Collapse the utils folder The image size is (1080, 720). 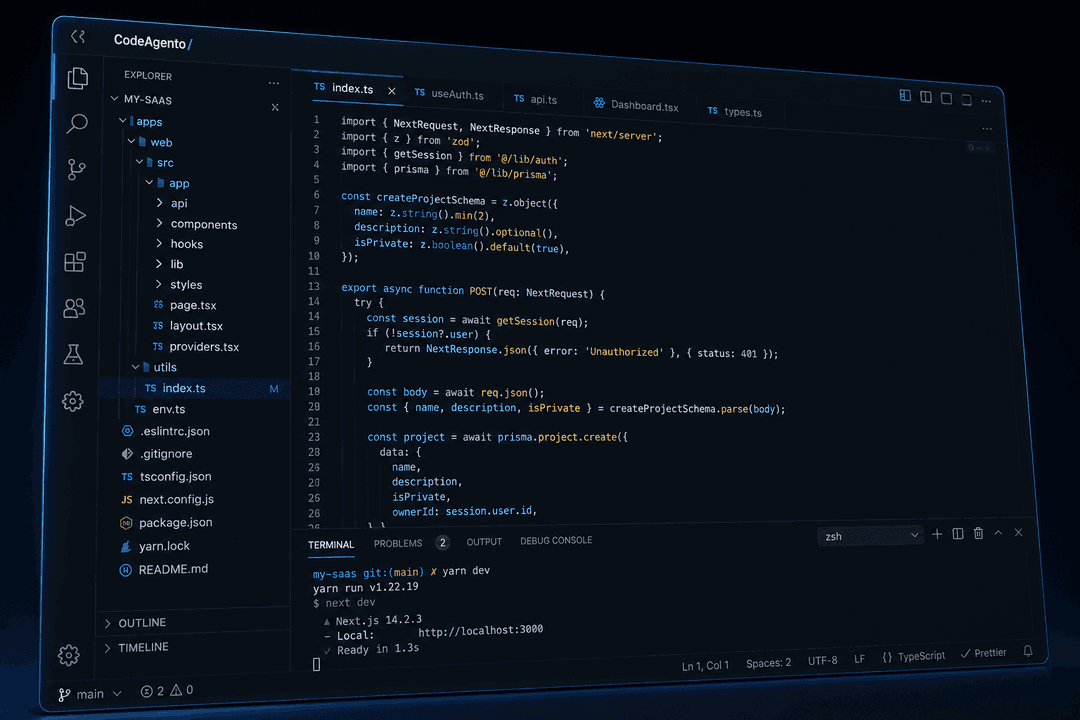(136, 367)
